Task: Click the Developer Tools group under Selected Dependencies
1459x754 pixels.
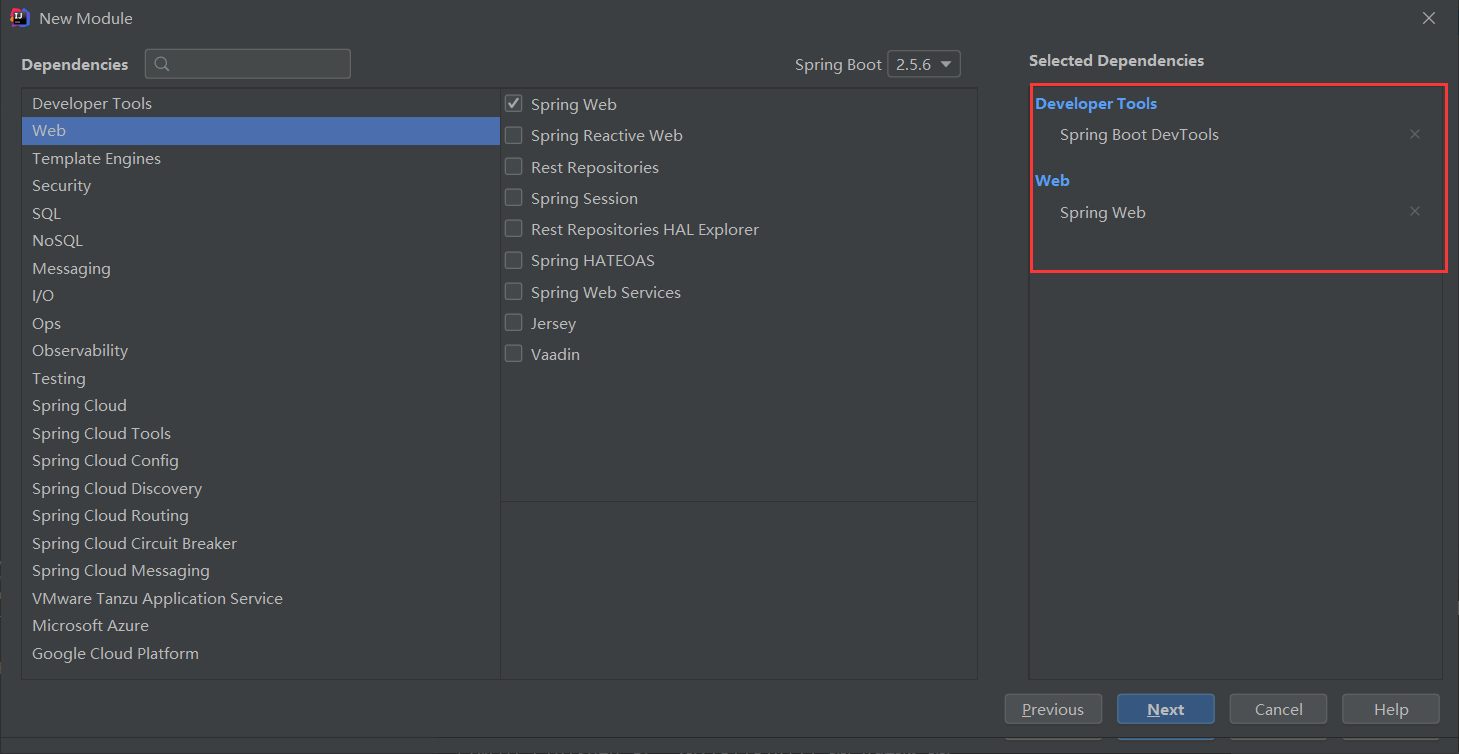Action: pyautogui.click(x=1096, y=103)
